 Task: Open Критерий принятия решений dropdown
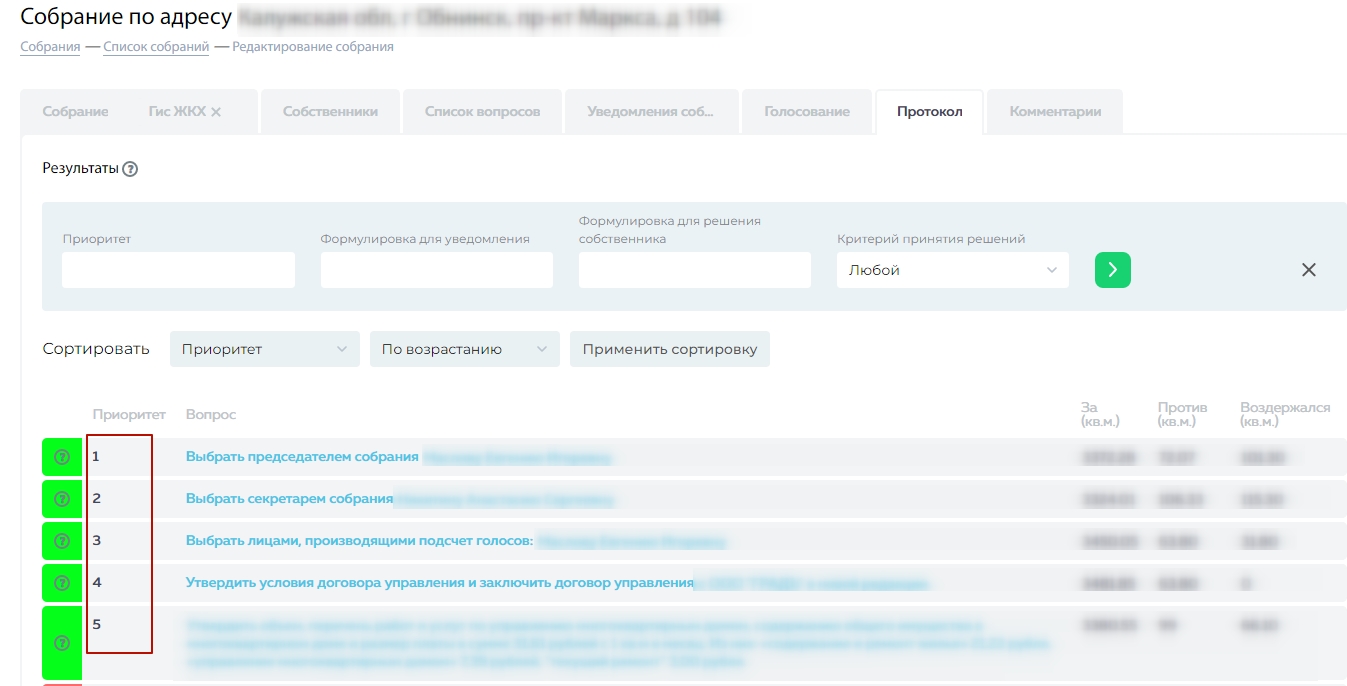coord(952,270)
